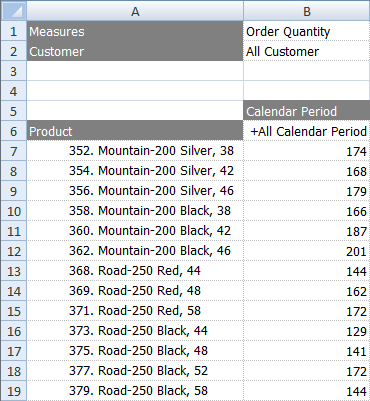
Task: Click 352. Mountain-200 Silver, 38 cell
Action: coord(135,151)
